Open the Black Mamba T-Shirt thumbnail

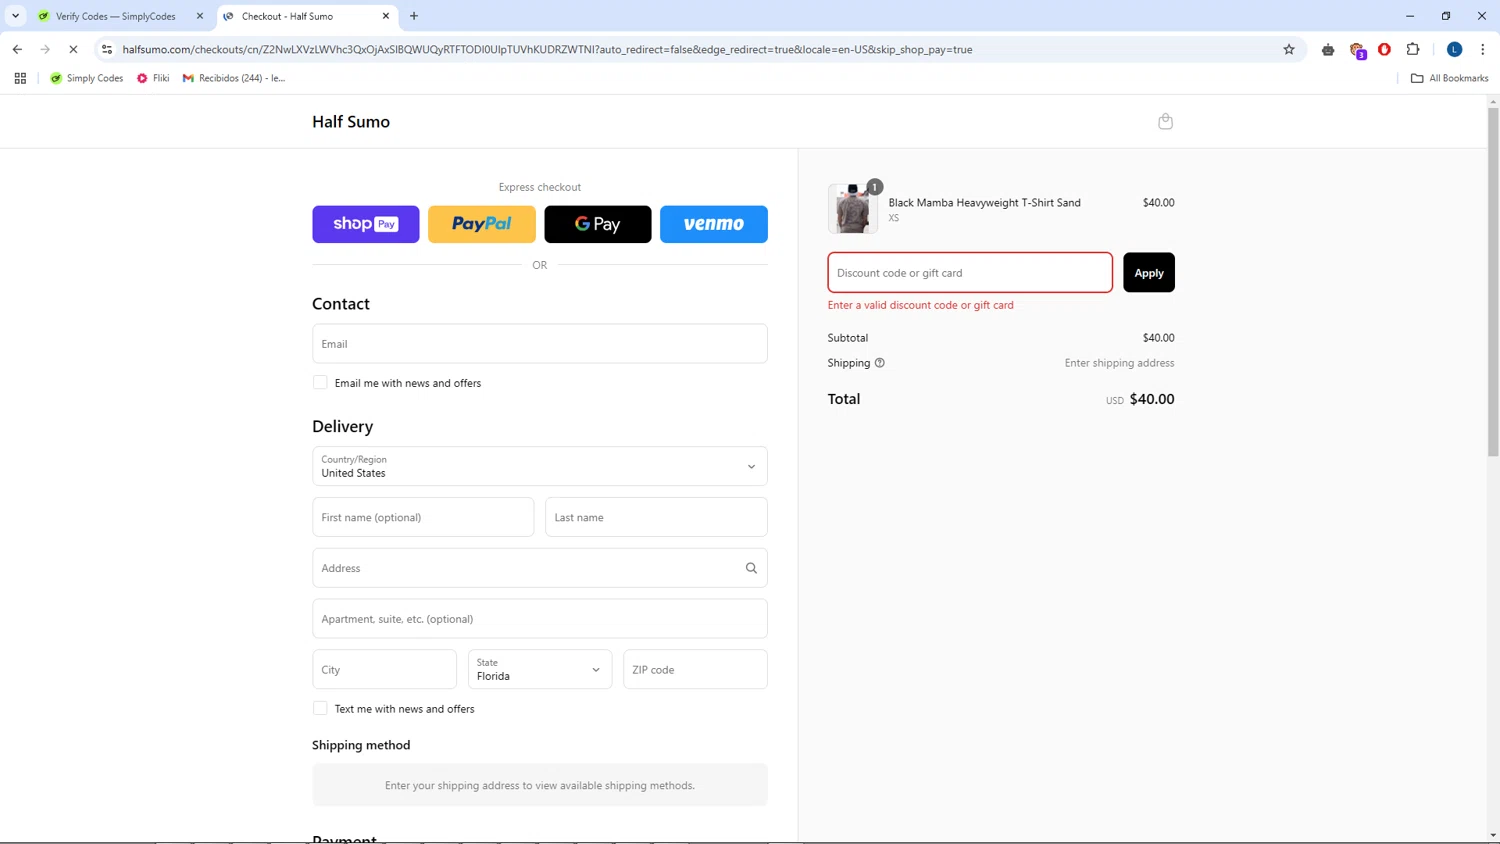point(853,208)
